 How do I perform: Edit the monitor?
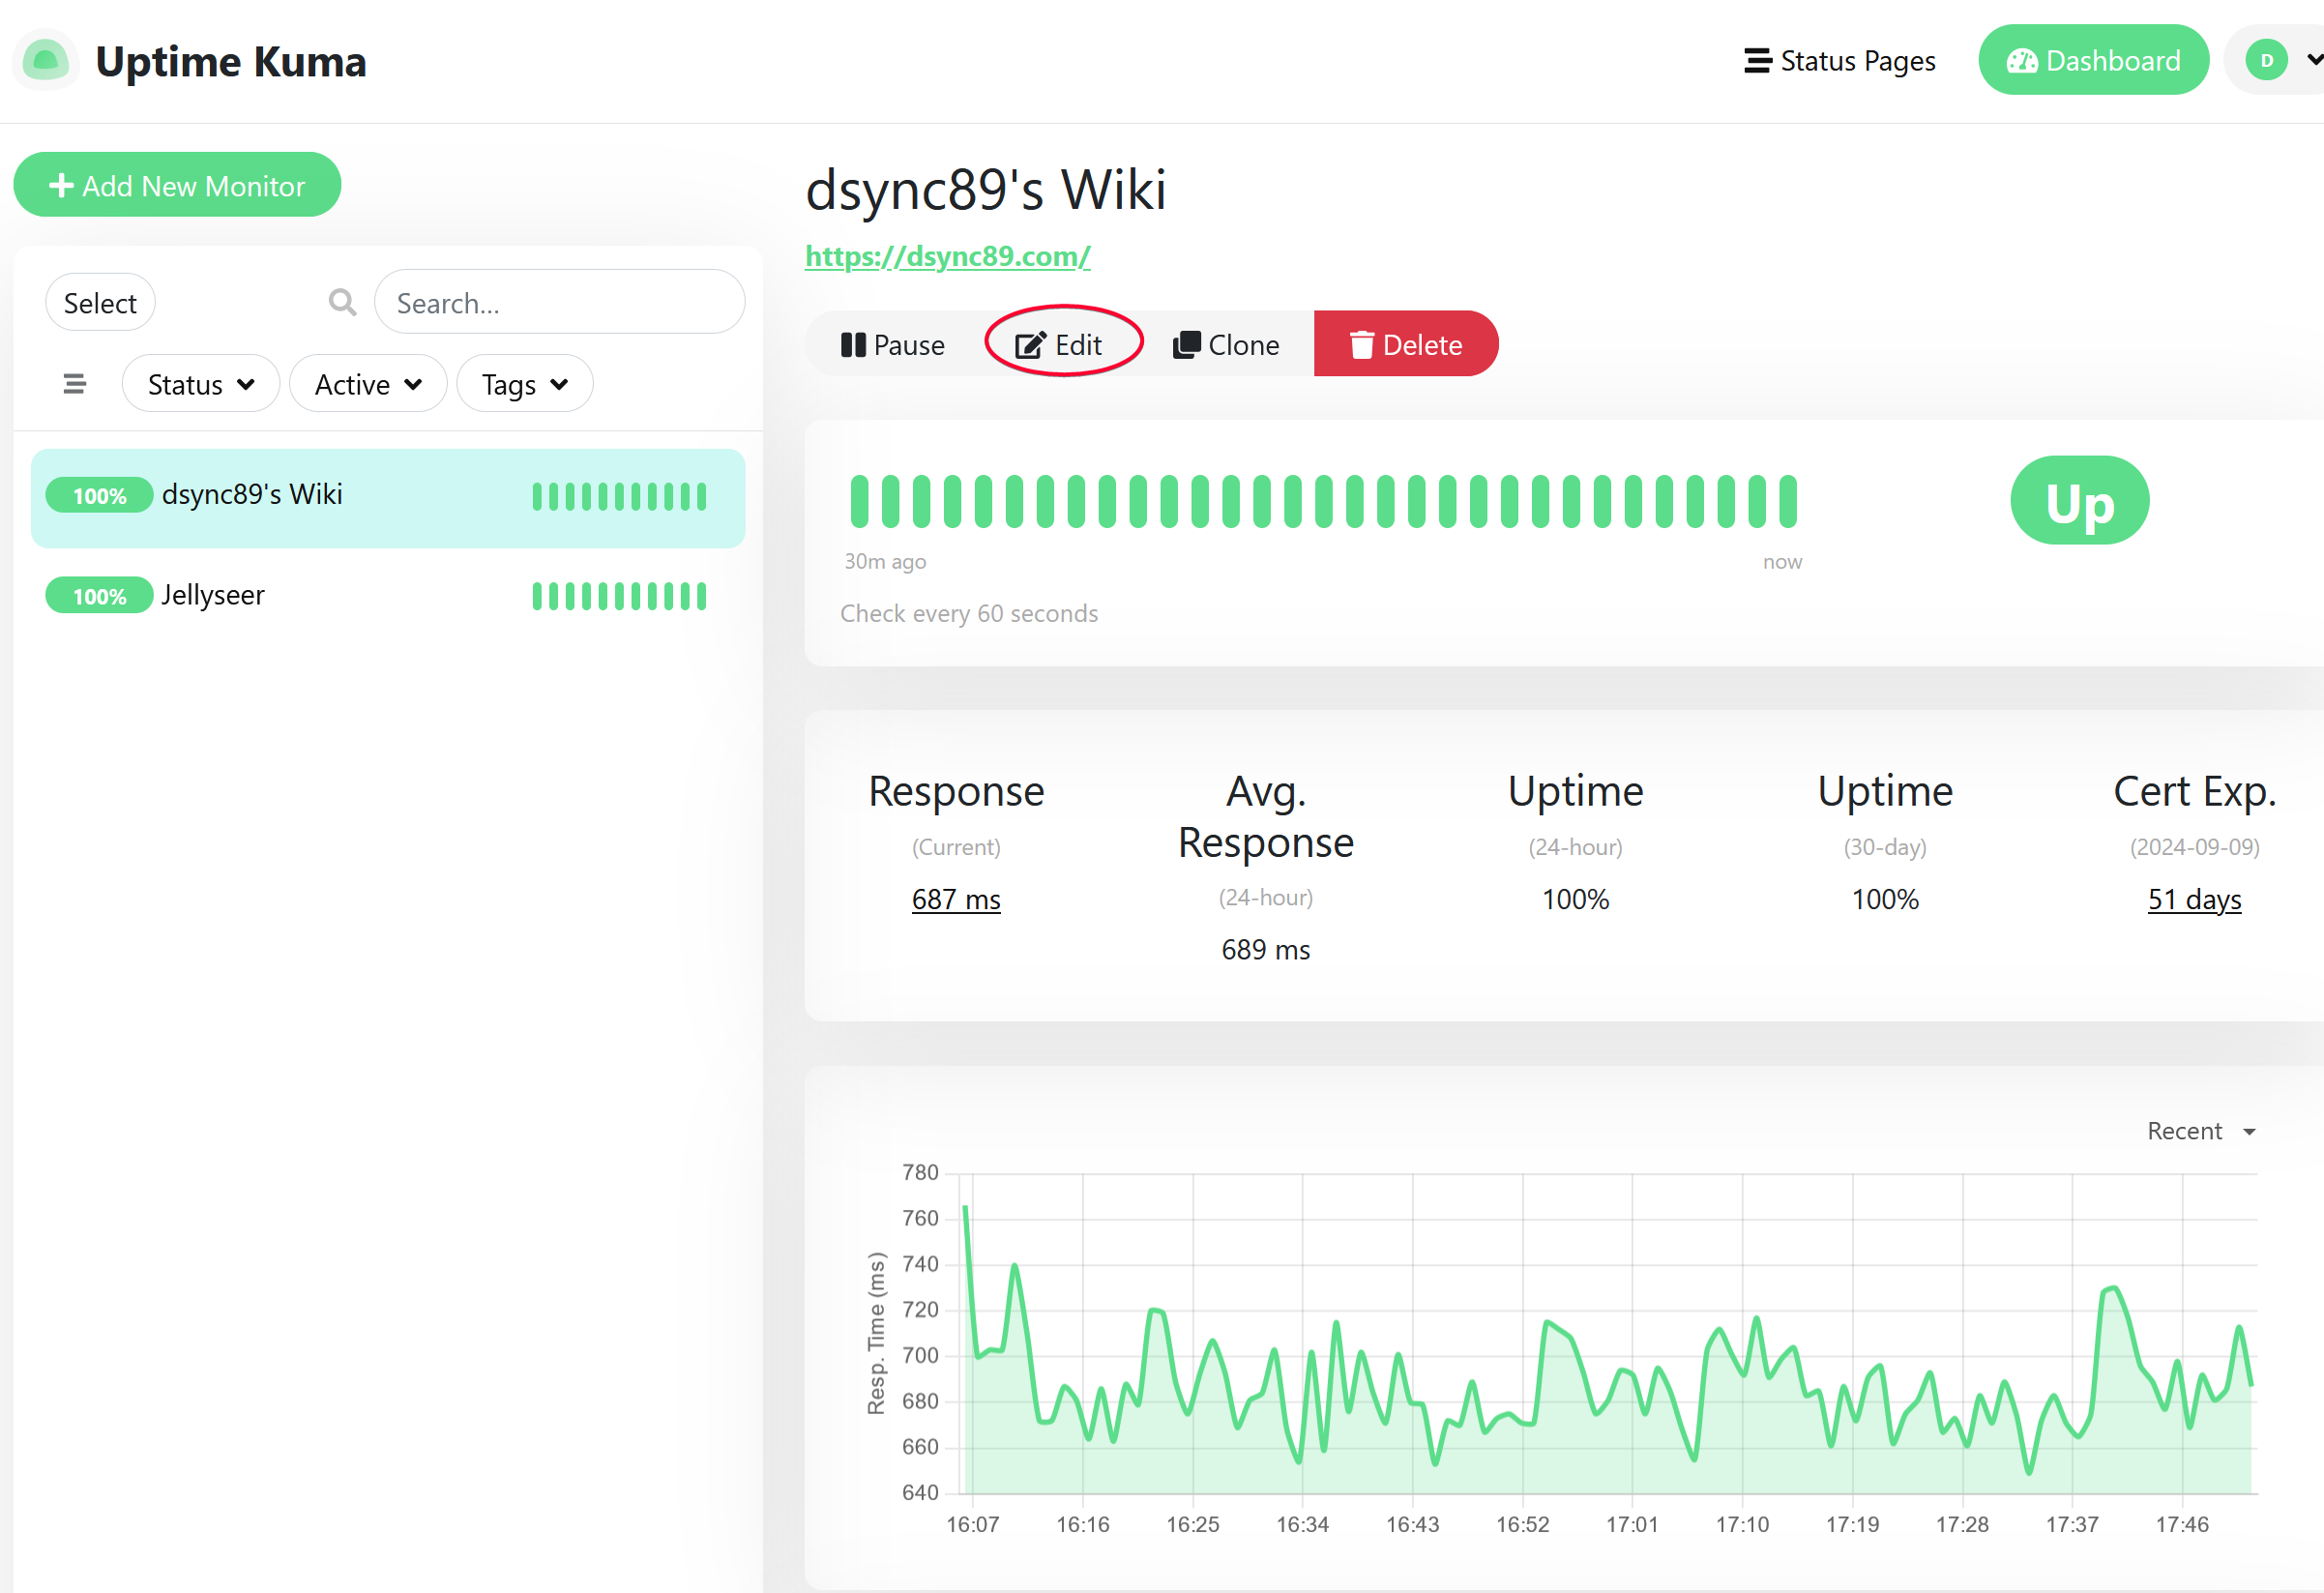(x=1059, y=345)
